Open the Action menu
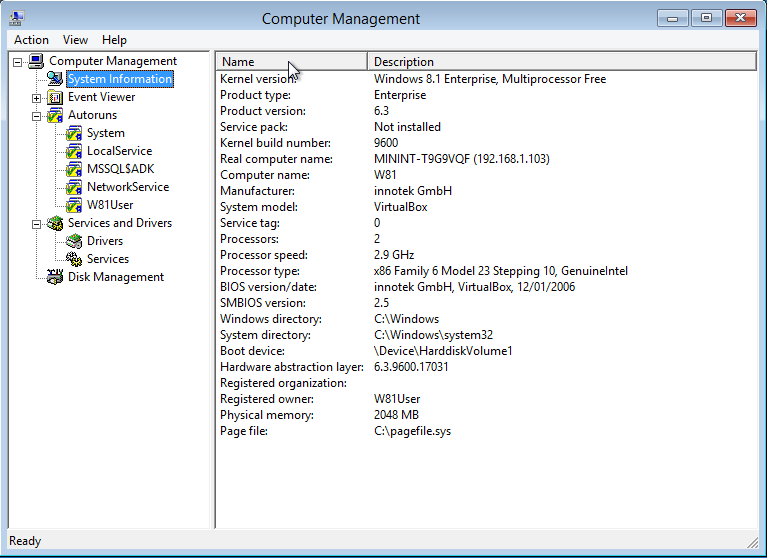Viewport: 767px width, 558px height. pyautogui.click(x=31, y=40)
